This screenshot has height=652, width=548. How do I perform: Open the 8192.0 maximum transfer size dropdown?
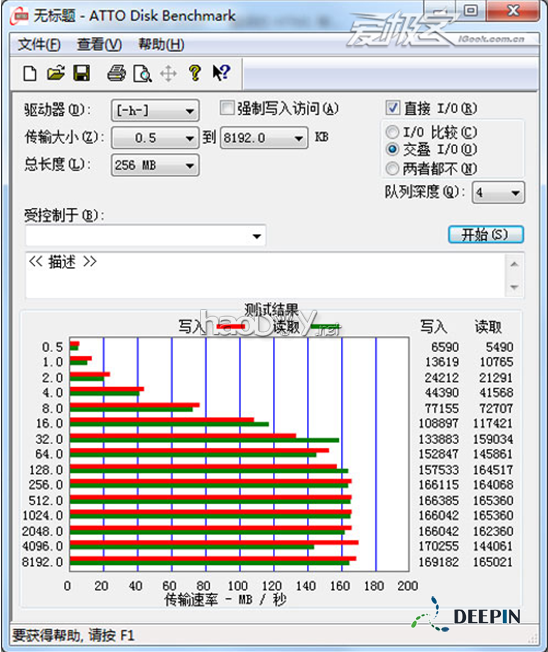tap(264, 138)
